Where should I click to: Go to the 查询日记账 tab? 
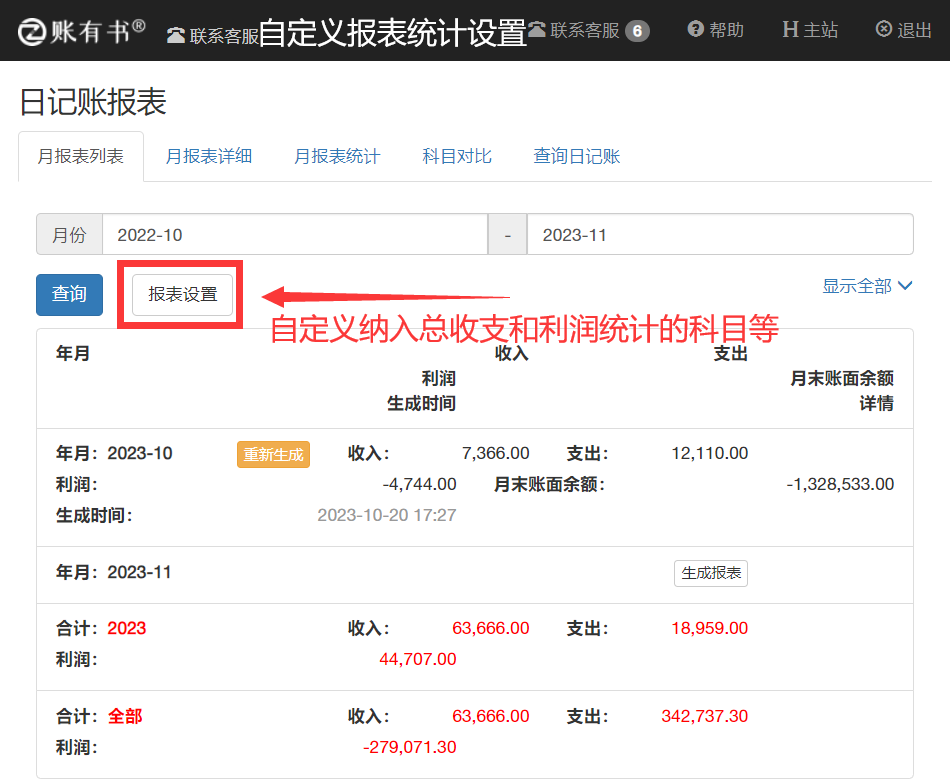(x=576, y=156)
